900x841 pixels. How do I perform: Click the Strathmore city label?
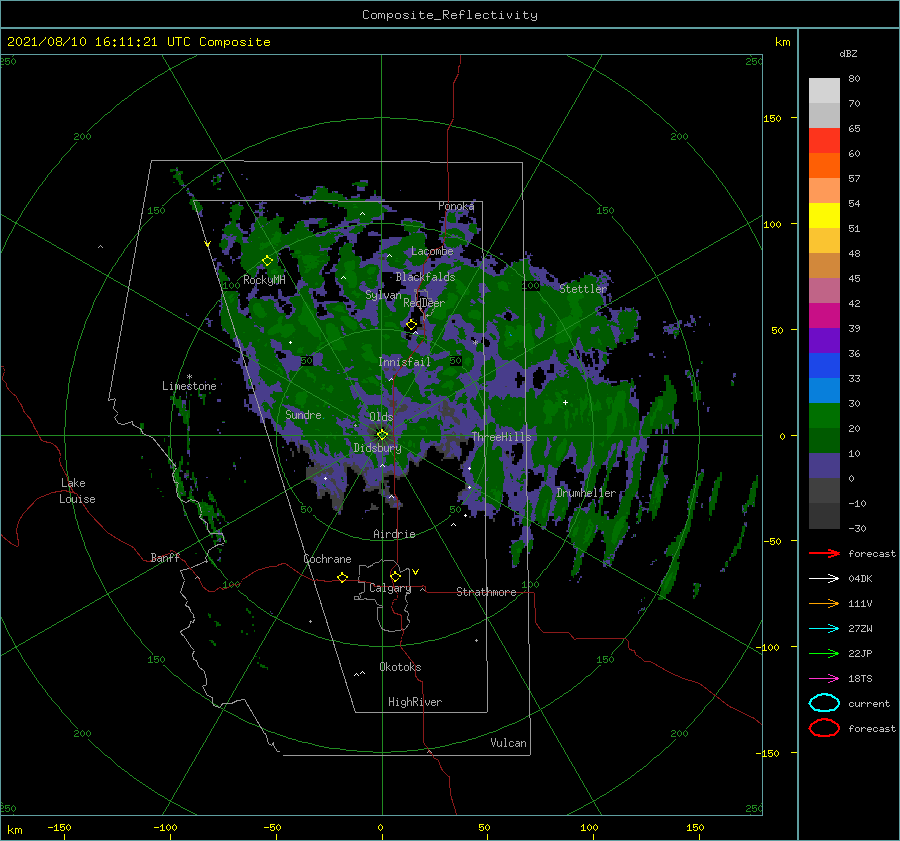486,592
